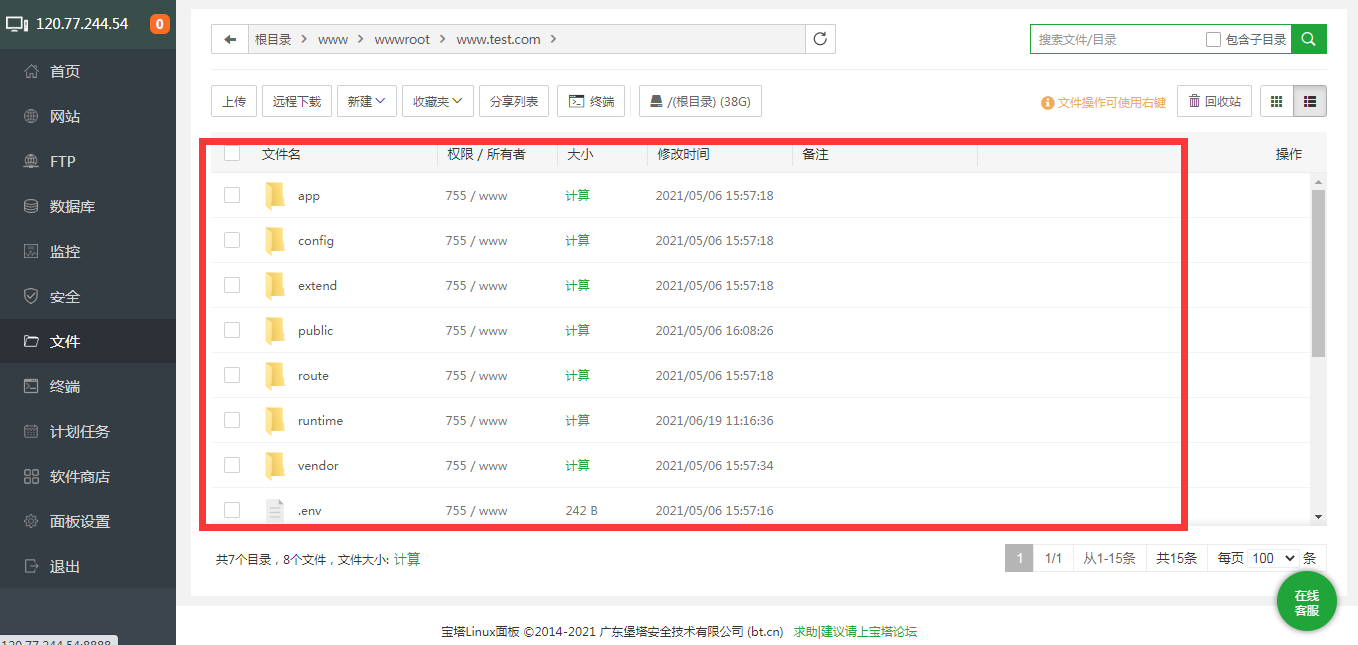Calculate size of runtime folder via 计算
Image resolution: width=1358 pixels, height=645 pixels.
pos(577,420)
